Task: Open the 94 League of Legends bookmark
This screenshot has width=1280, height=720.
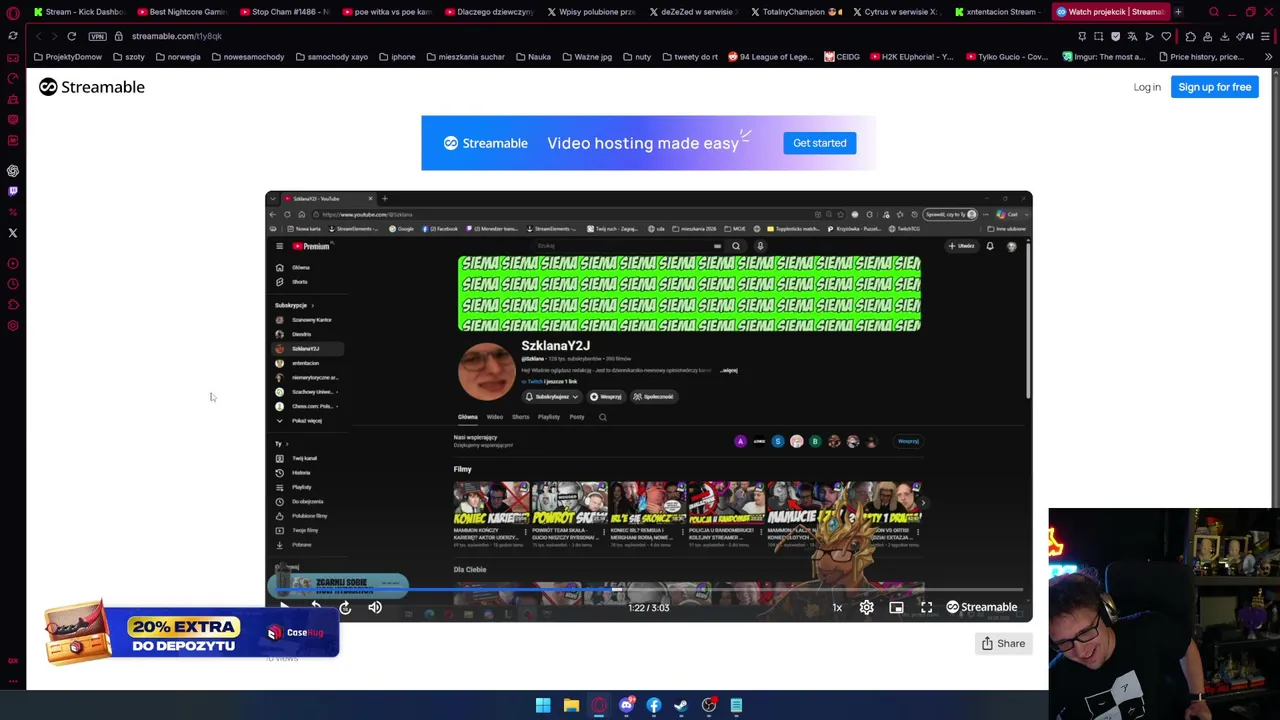Action: tap(771, 57)
